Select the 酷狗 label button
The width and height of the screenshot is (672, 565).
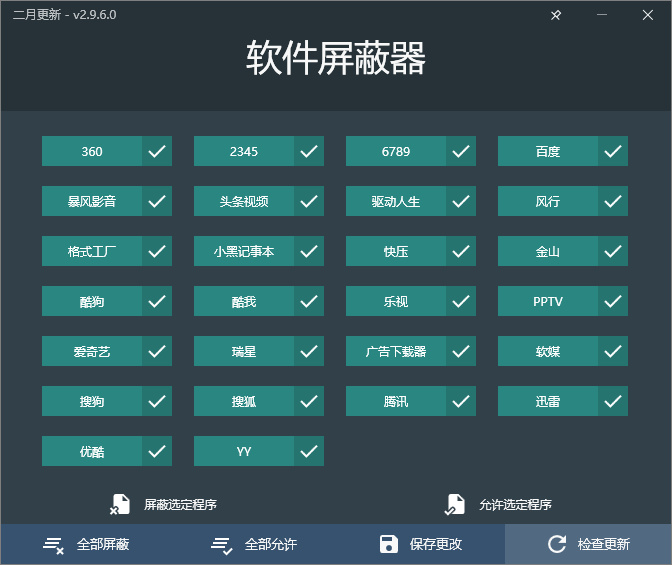tap(92, 301)
